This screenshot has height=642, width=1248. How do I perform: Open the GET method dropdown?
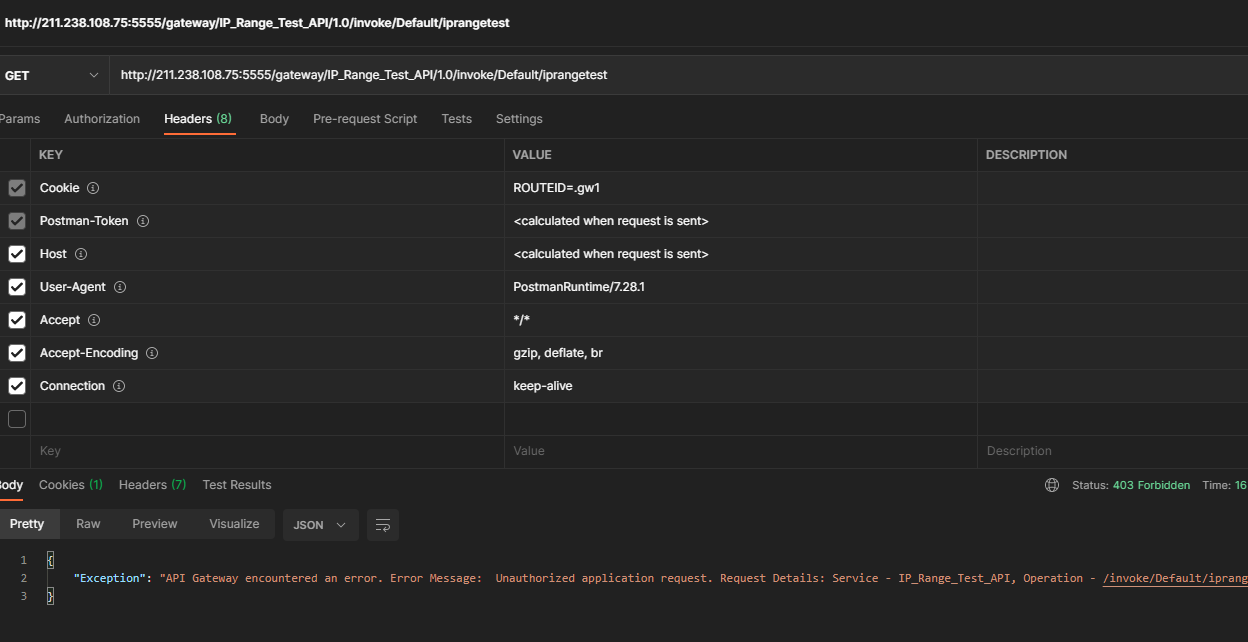tap(52, 75)
